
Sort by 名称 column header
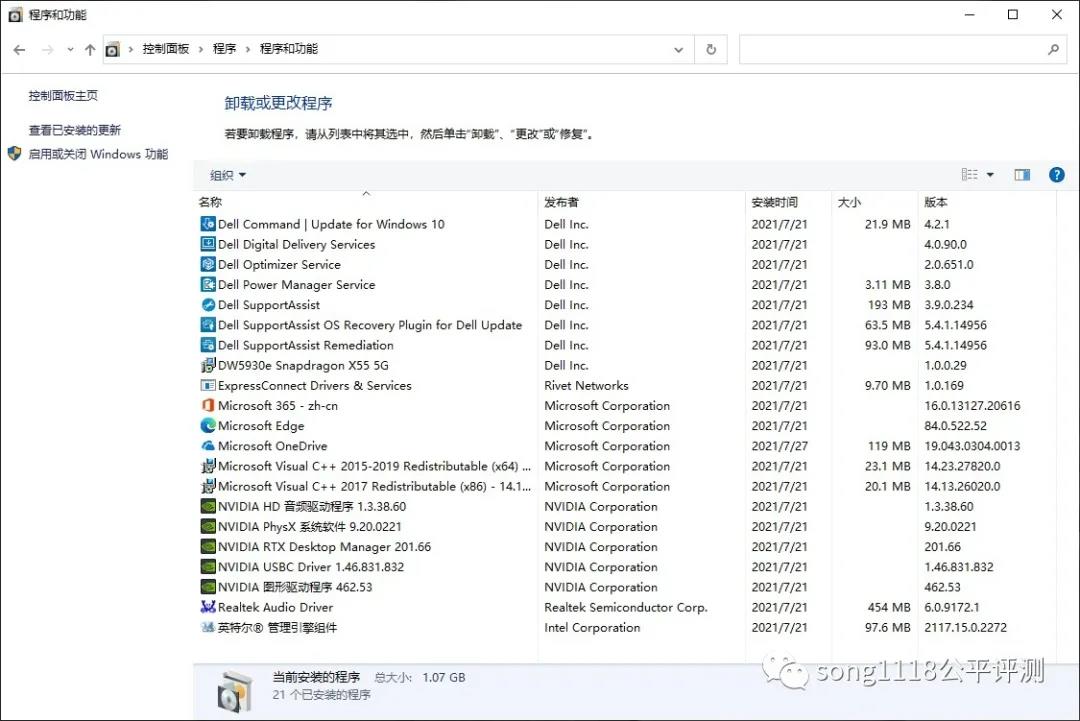pyautogui.click(x=210, y=202)
